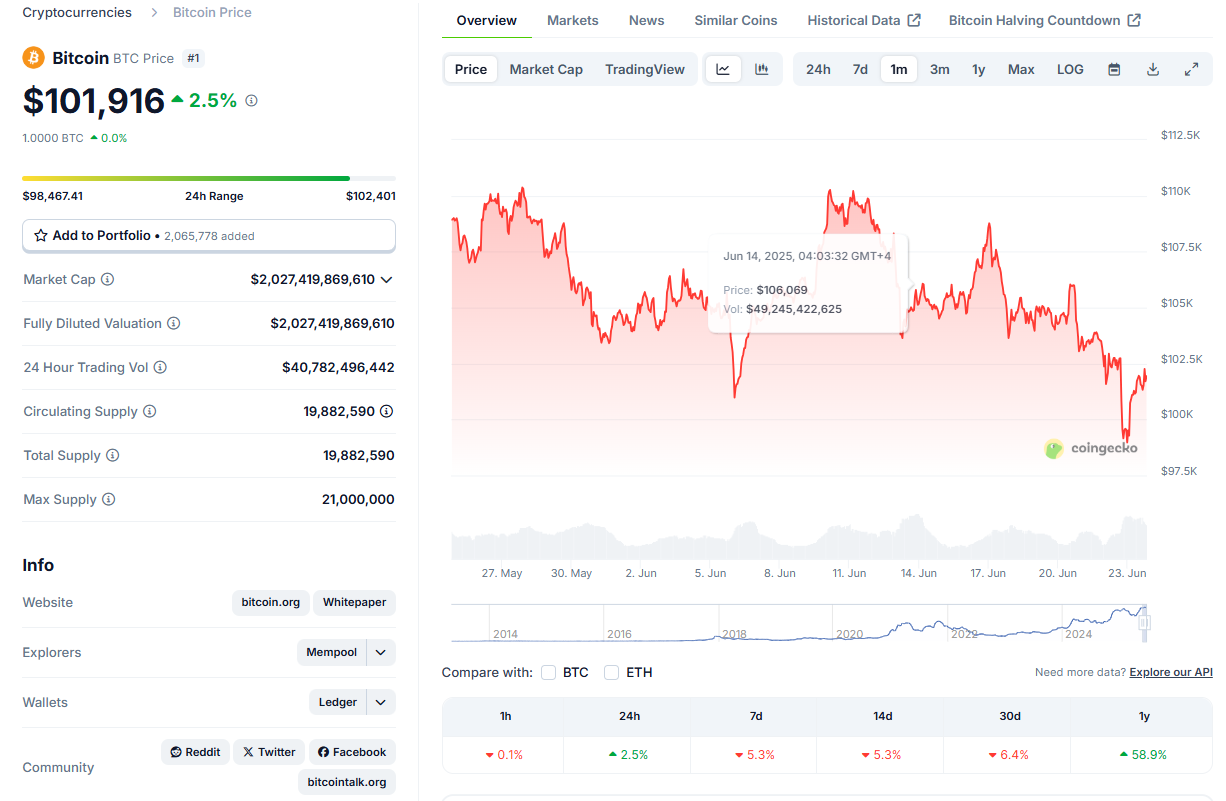Open Total Supply info icon
Image resolution: width=1226 pixels, height=801 pixels.
coord(112,456)
